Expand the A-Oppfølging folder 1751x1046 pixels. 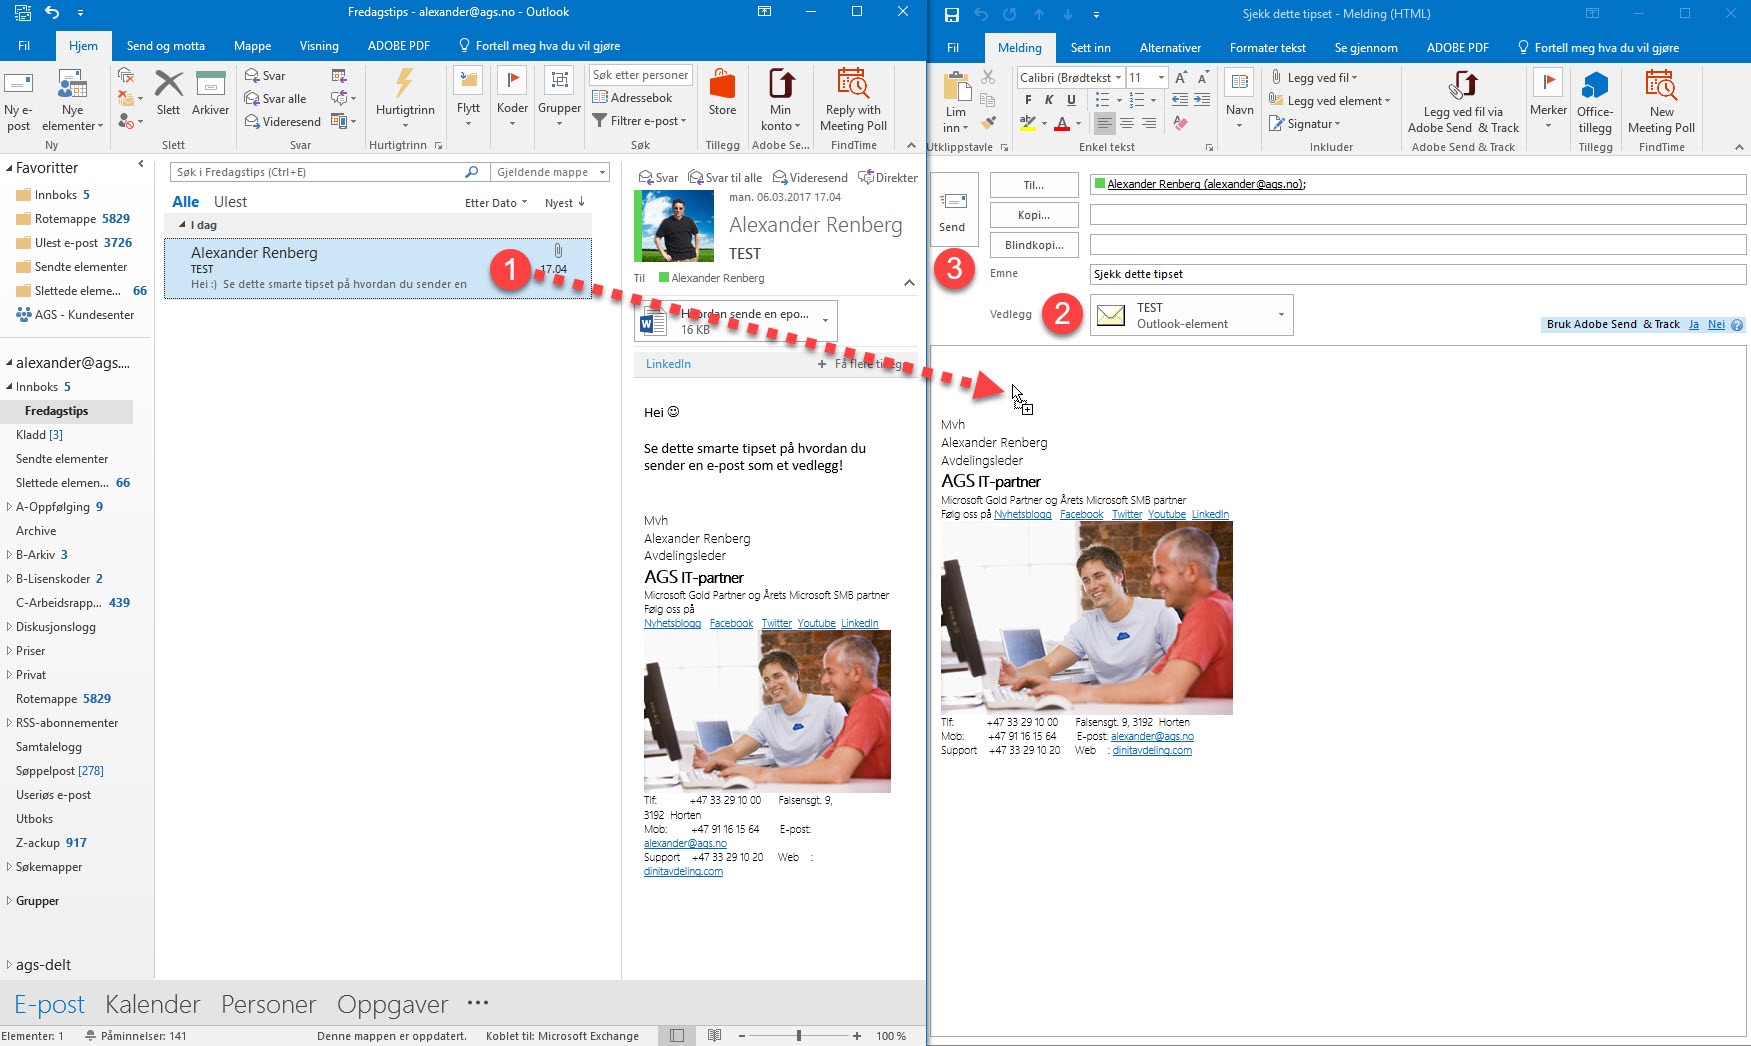[x=10, y=507]
